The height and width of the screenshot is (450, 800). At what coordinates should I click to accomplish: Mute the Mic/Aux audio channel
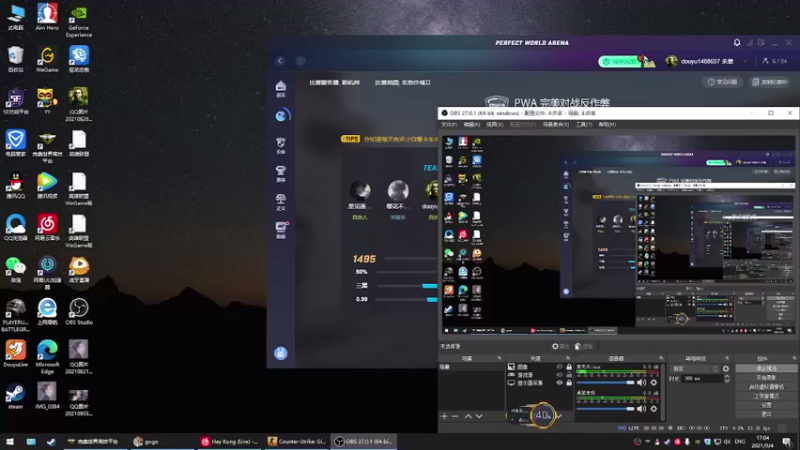(641, 383)
